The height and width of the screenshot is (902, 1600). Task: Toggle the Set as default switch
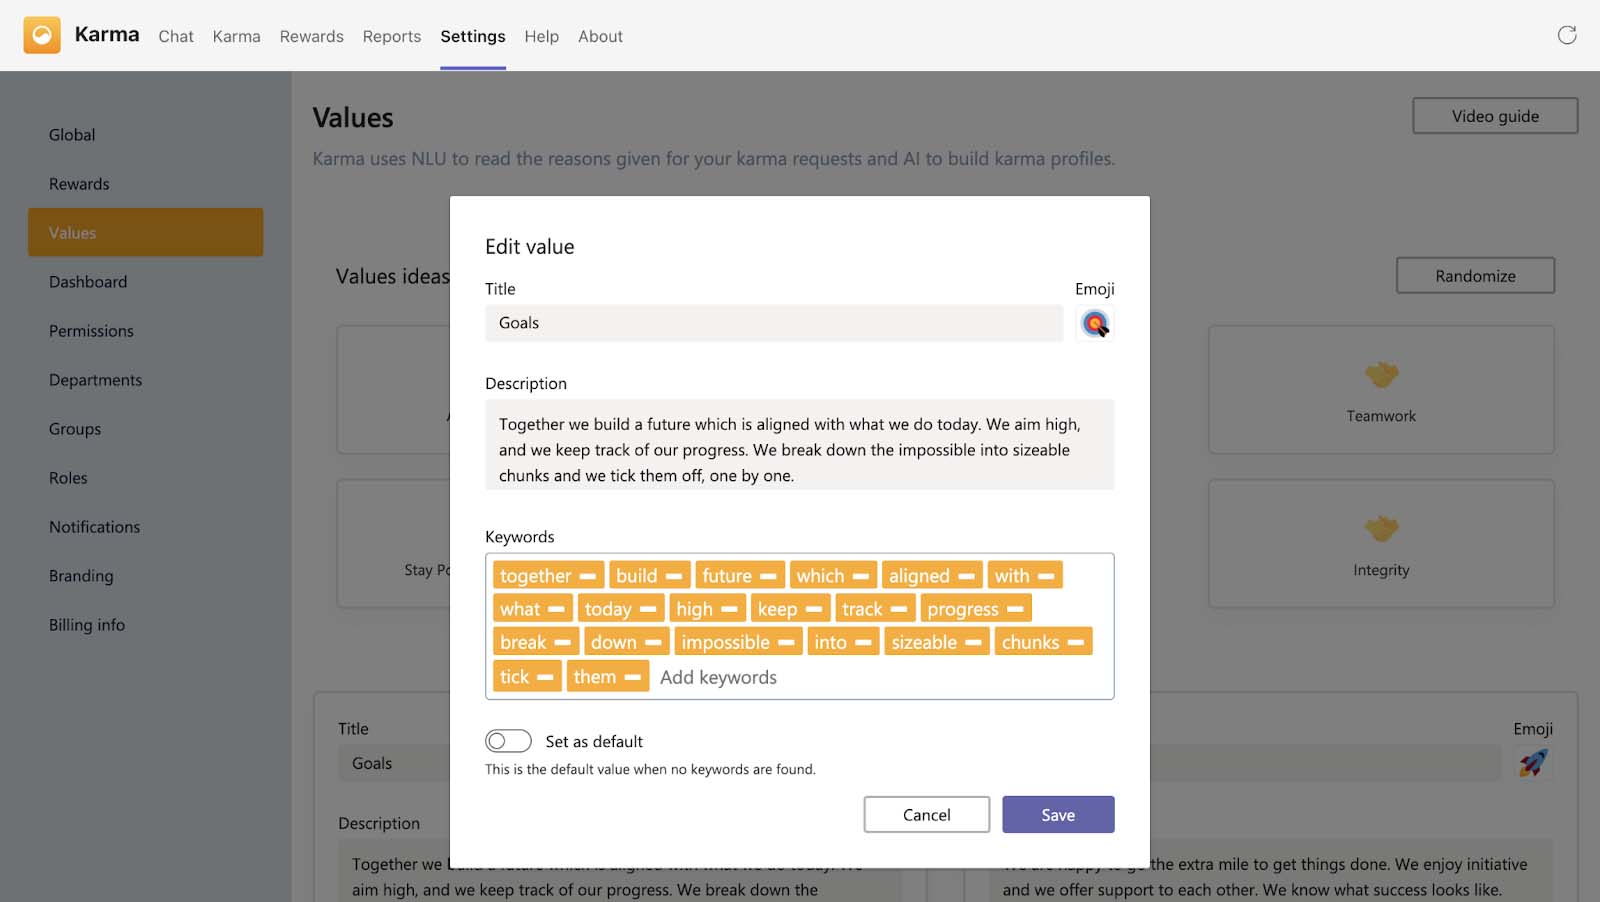pyautogui.click(x=508, y=741)
